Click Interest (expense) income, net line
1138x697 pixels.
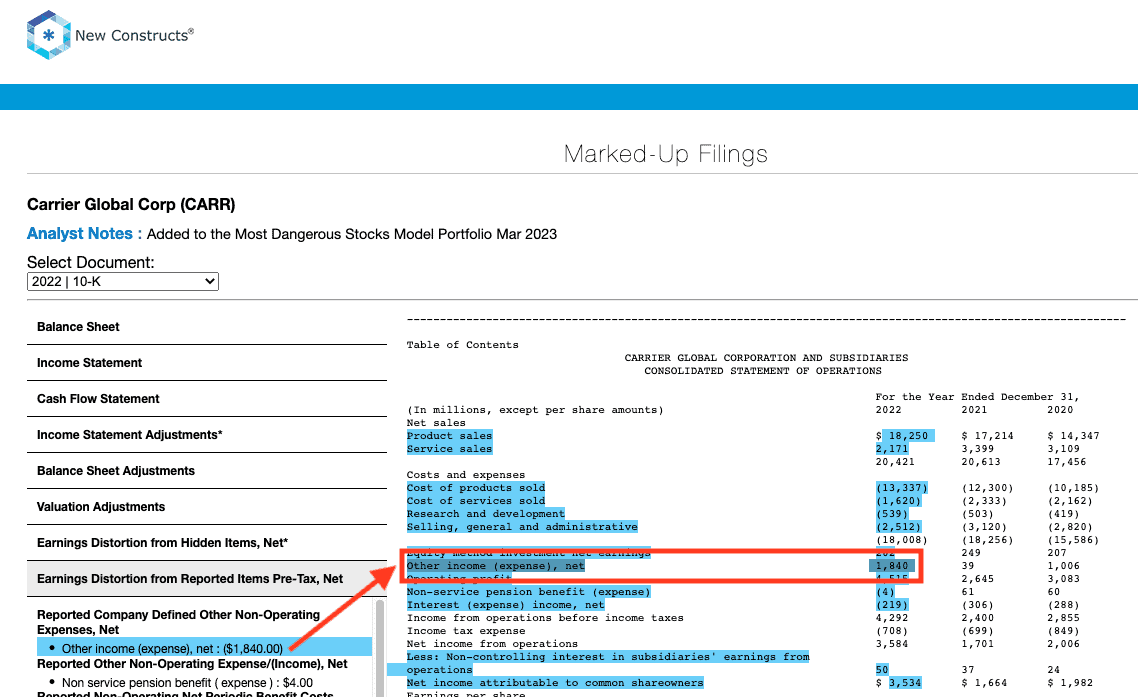[x=505, y=605]
